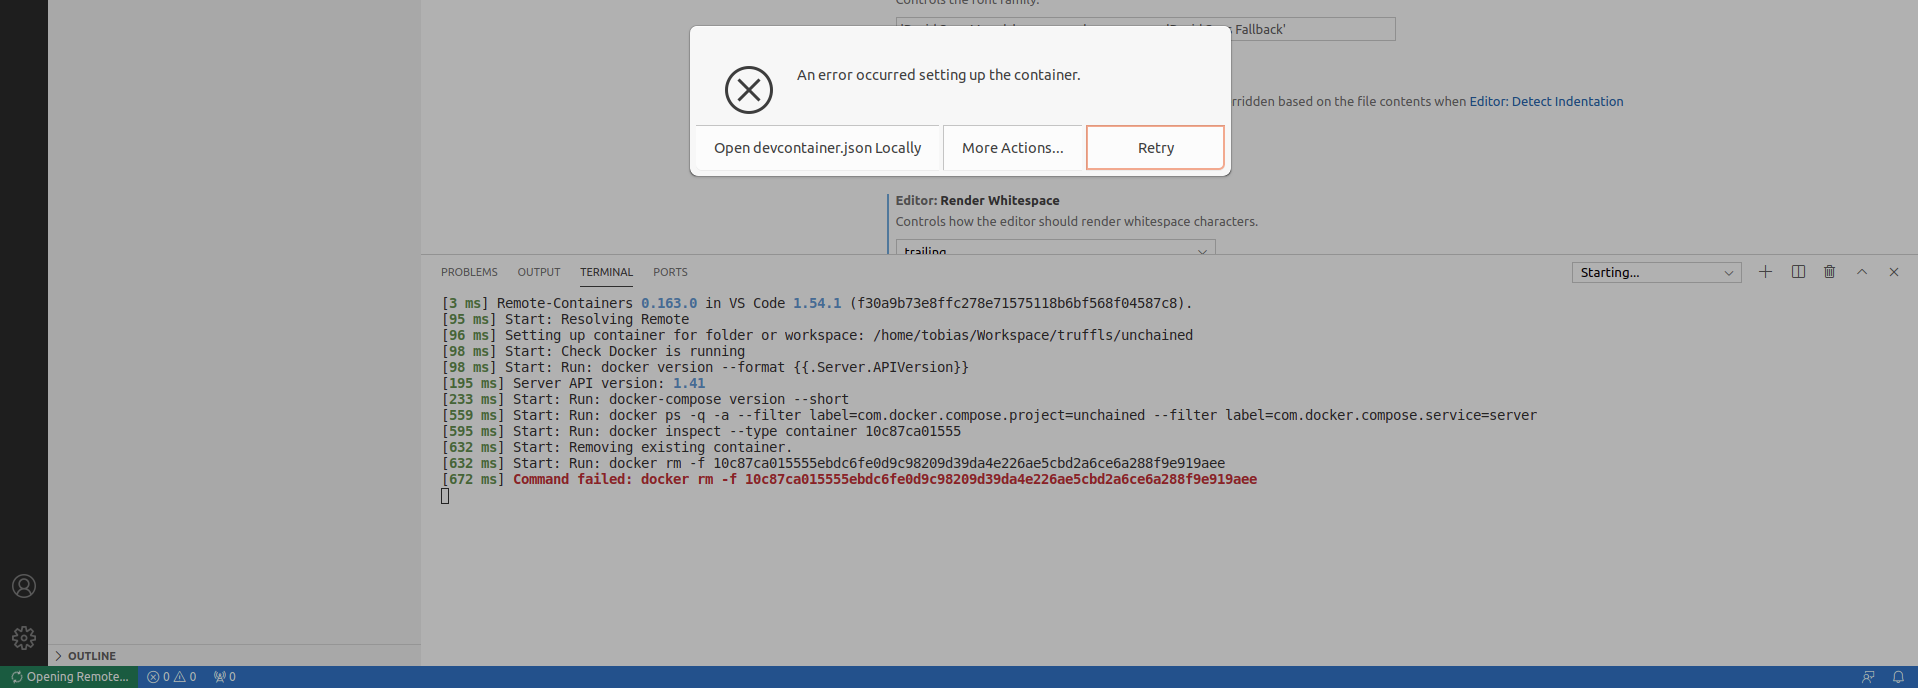Click the 'Command failed: docker rm' line
Image resolution: width=1918 pixels, height=688 pixels.
[x=849, y=480]
